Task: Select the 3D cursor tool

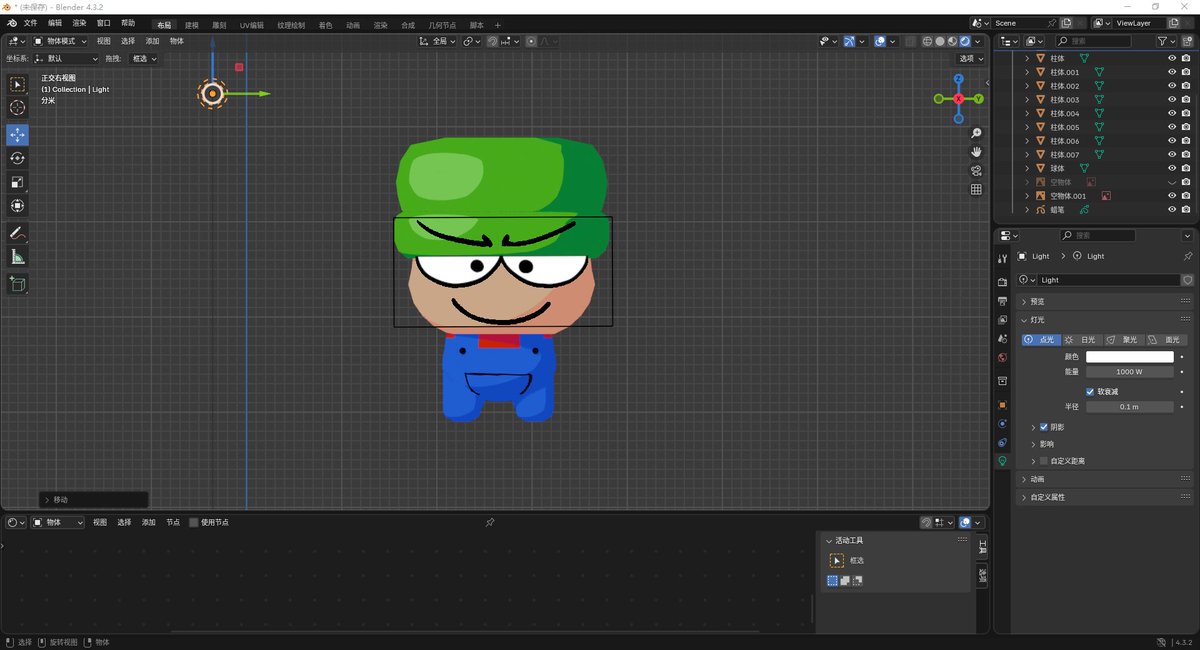Action: click(x=17, y=108)
